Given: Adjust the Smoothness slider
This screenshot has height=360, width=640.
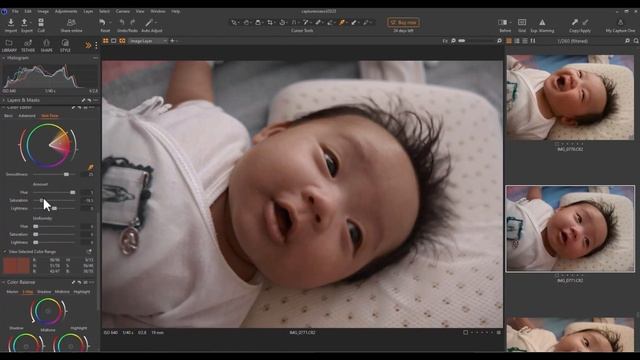Looking at the screenshot, I should click(x=54, y=174).
